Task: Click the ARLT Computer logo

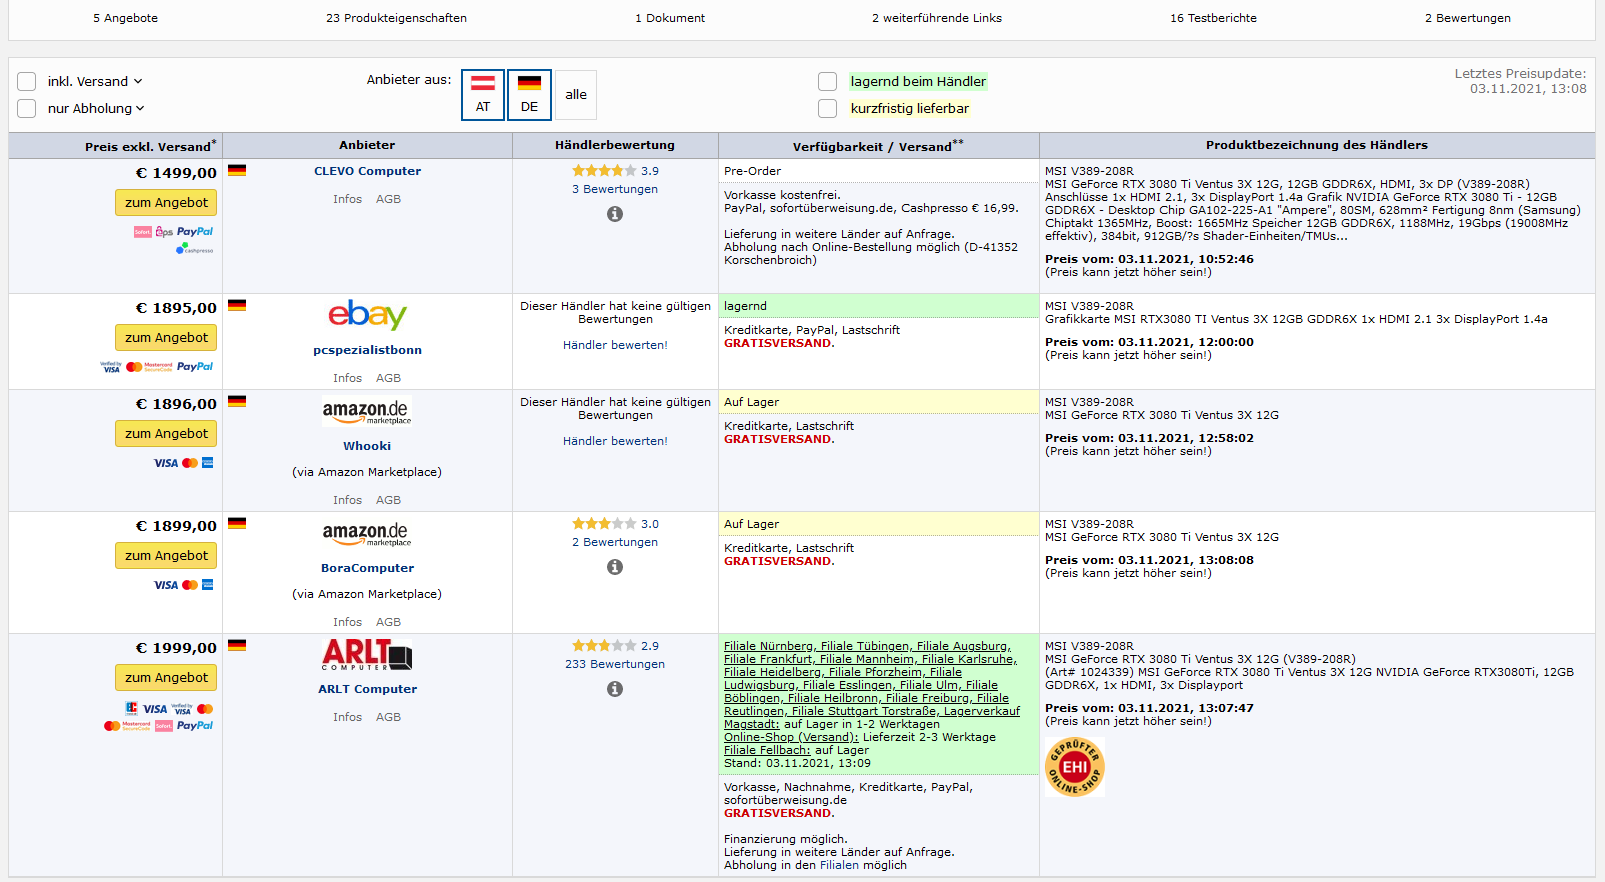Action: coord(367,655)
